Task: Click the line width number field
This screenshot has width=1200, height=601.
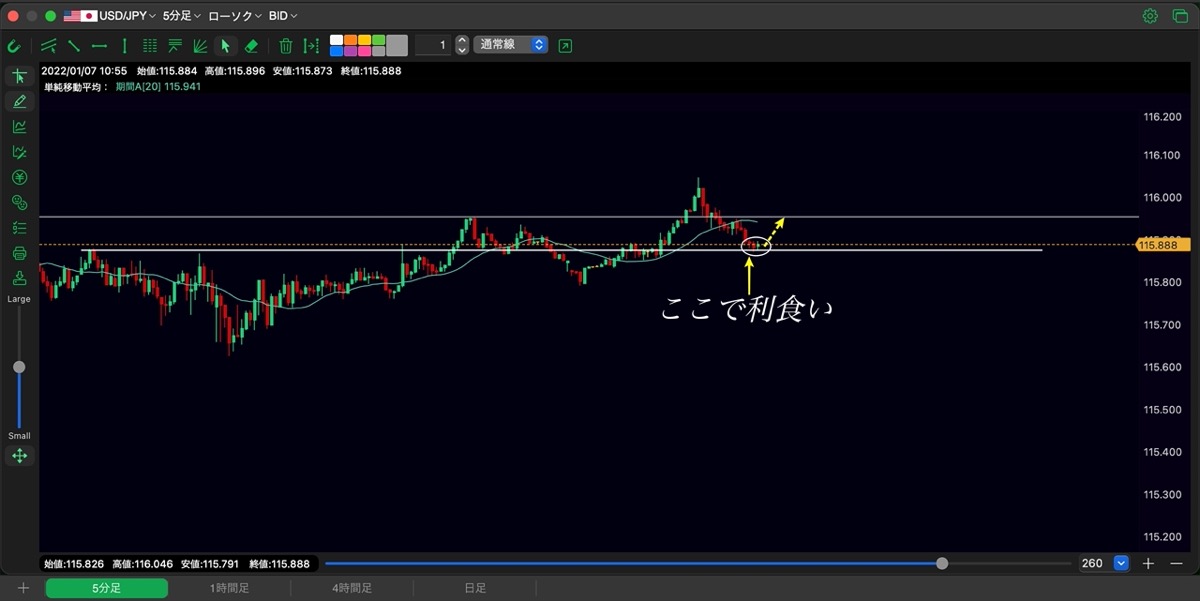Action: 433,45
